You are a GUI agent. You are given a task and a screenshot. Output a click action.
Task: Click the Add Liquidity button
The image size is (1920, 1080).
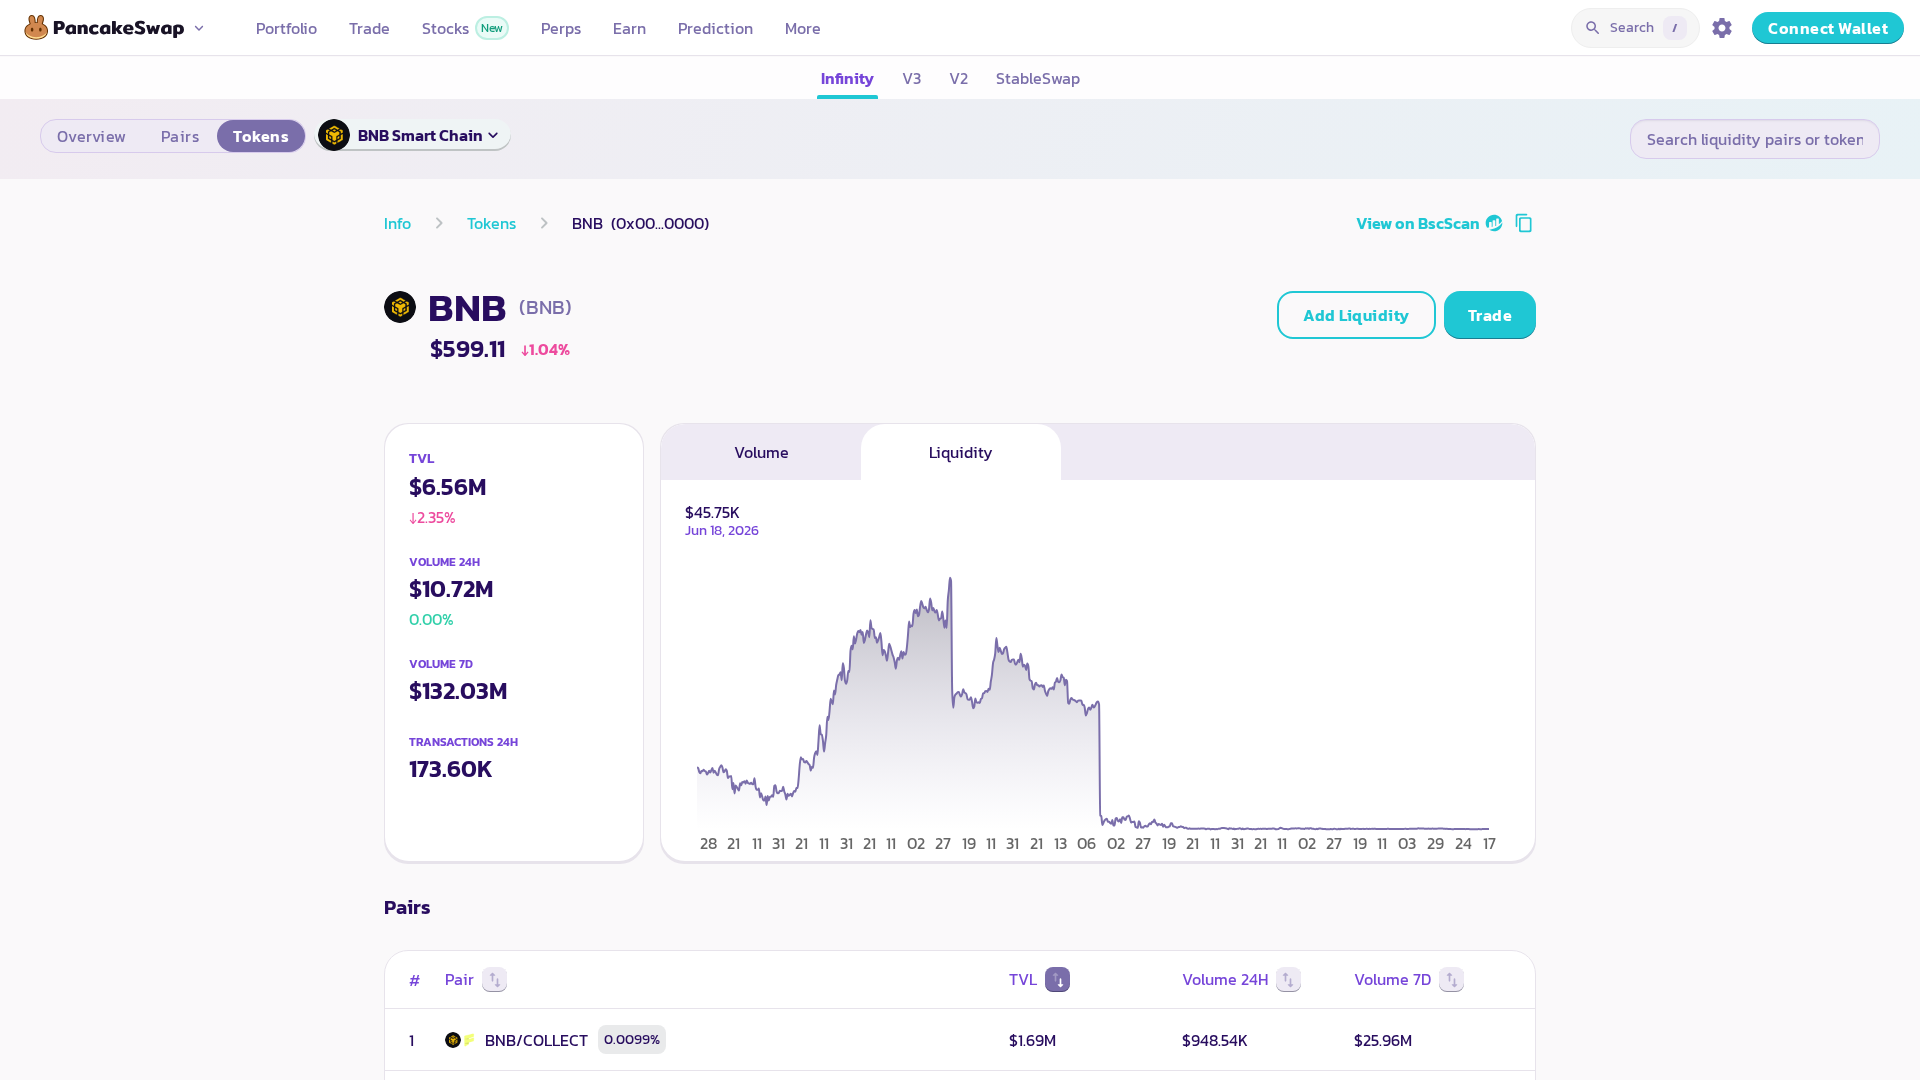1356,315
